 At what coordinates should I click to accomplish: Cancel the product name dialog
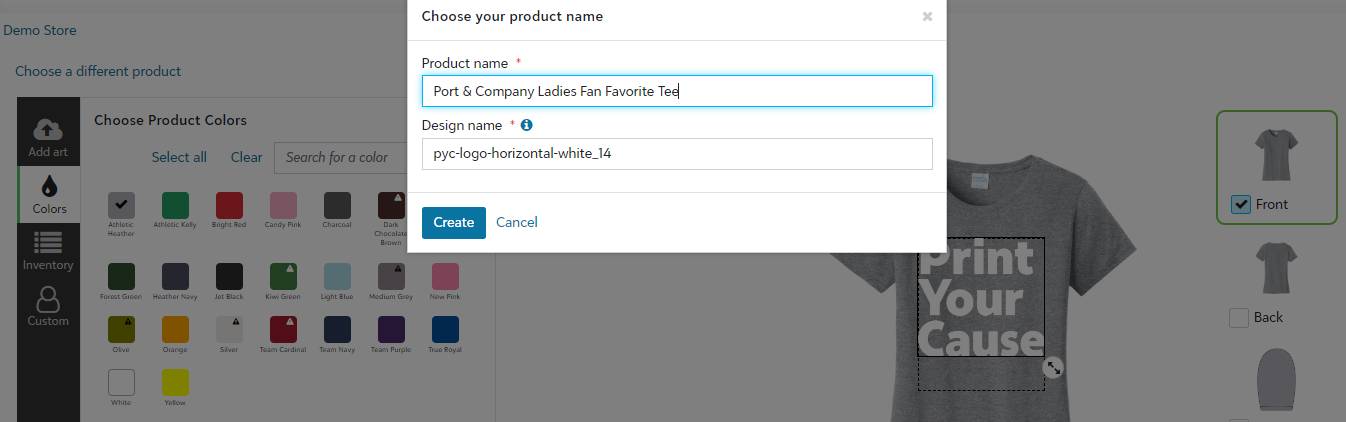pyautogui.click(x=517, y=222)
